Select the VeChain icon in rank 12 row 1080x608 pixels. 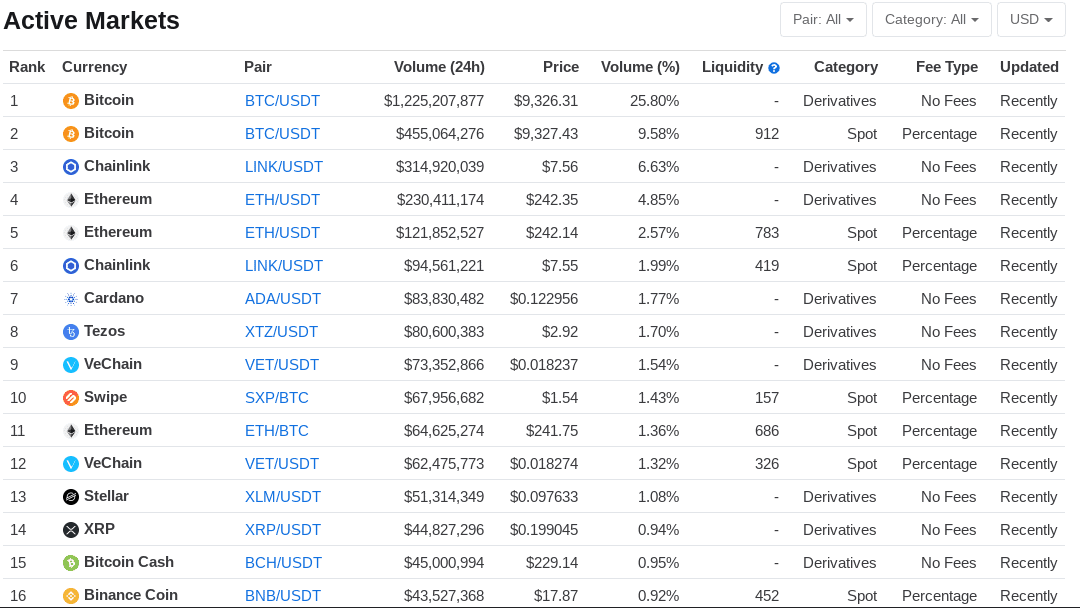[71, 464]
